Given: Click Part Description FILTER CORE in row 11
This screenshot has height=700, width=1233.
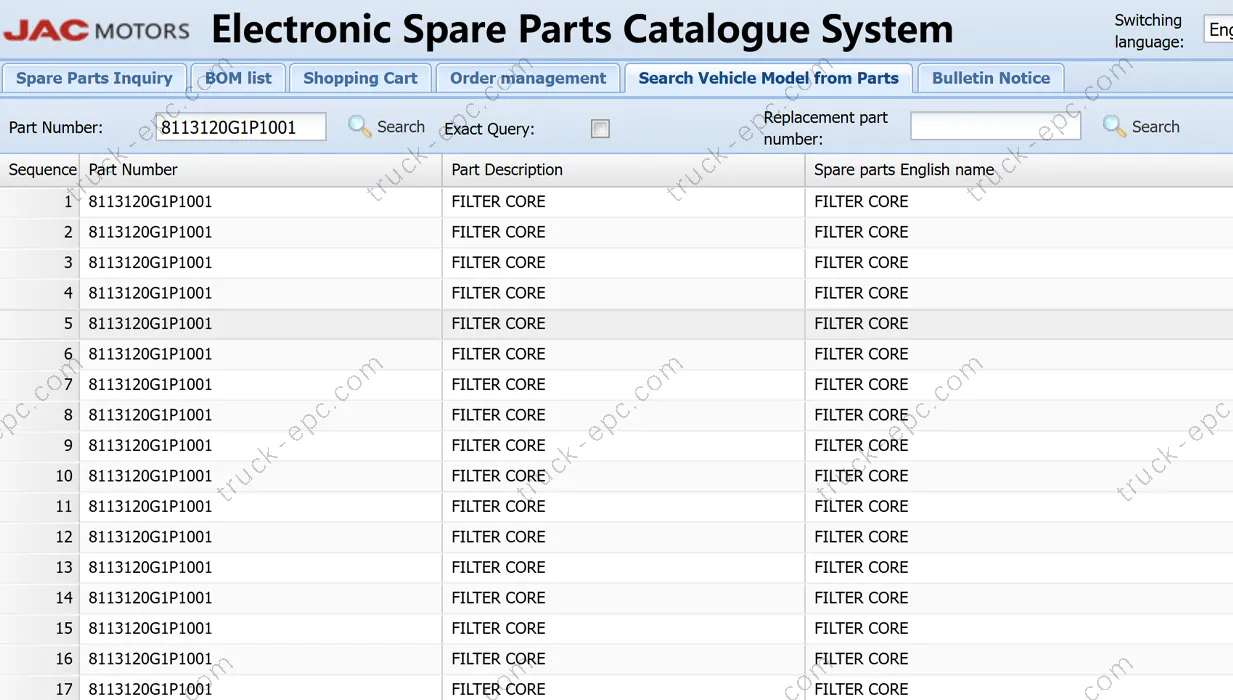Looking at the screenshot, I should point(498,507).
